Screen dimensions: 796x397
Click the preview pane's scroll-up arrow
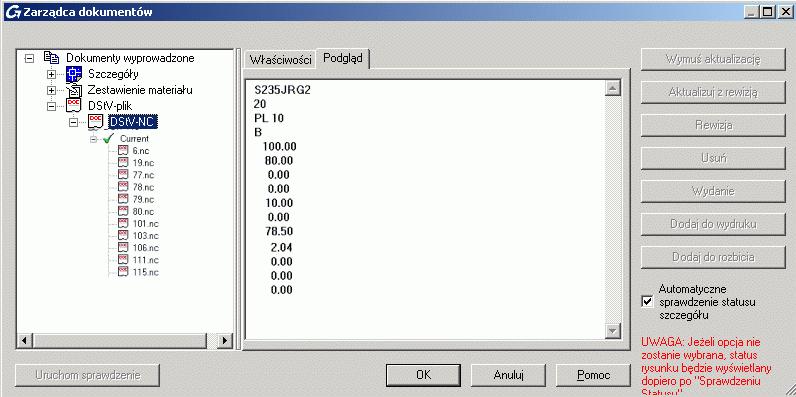[x=614, y=88]
